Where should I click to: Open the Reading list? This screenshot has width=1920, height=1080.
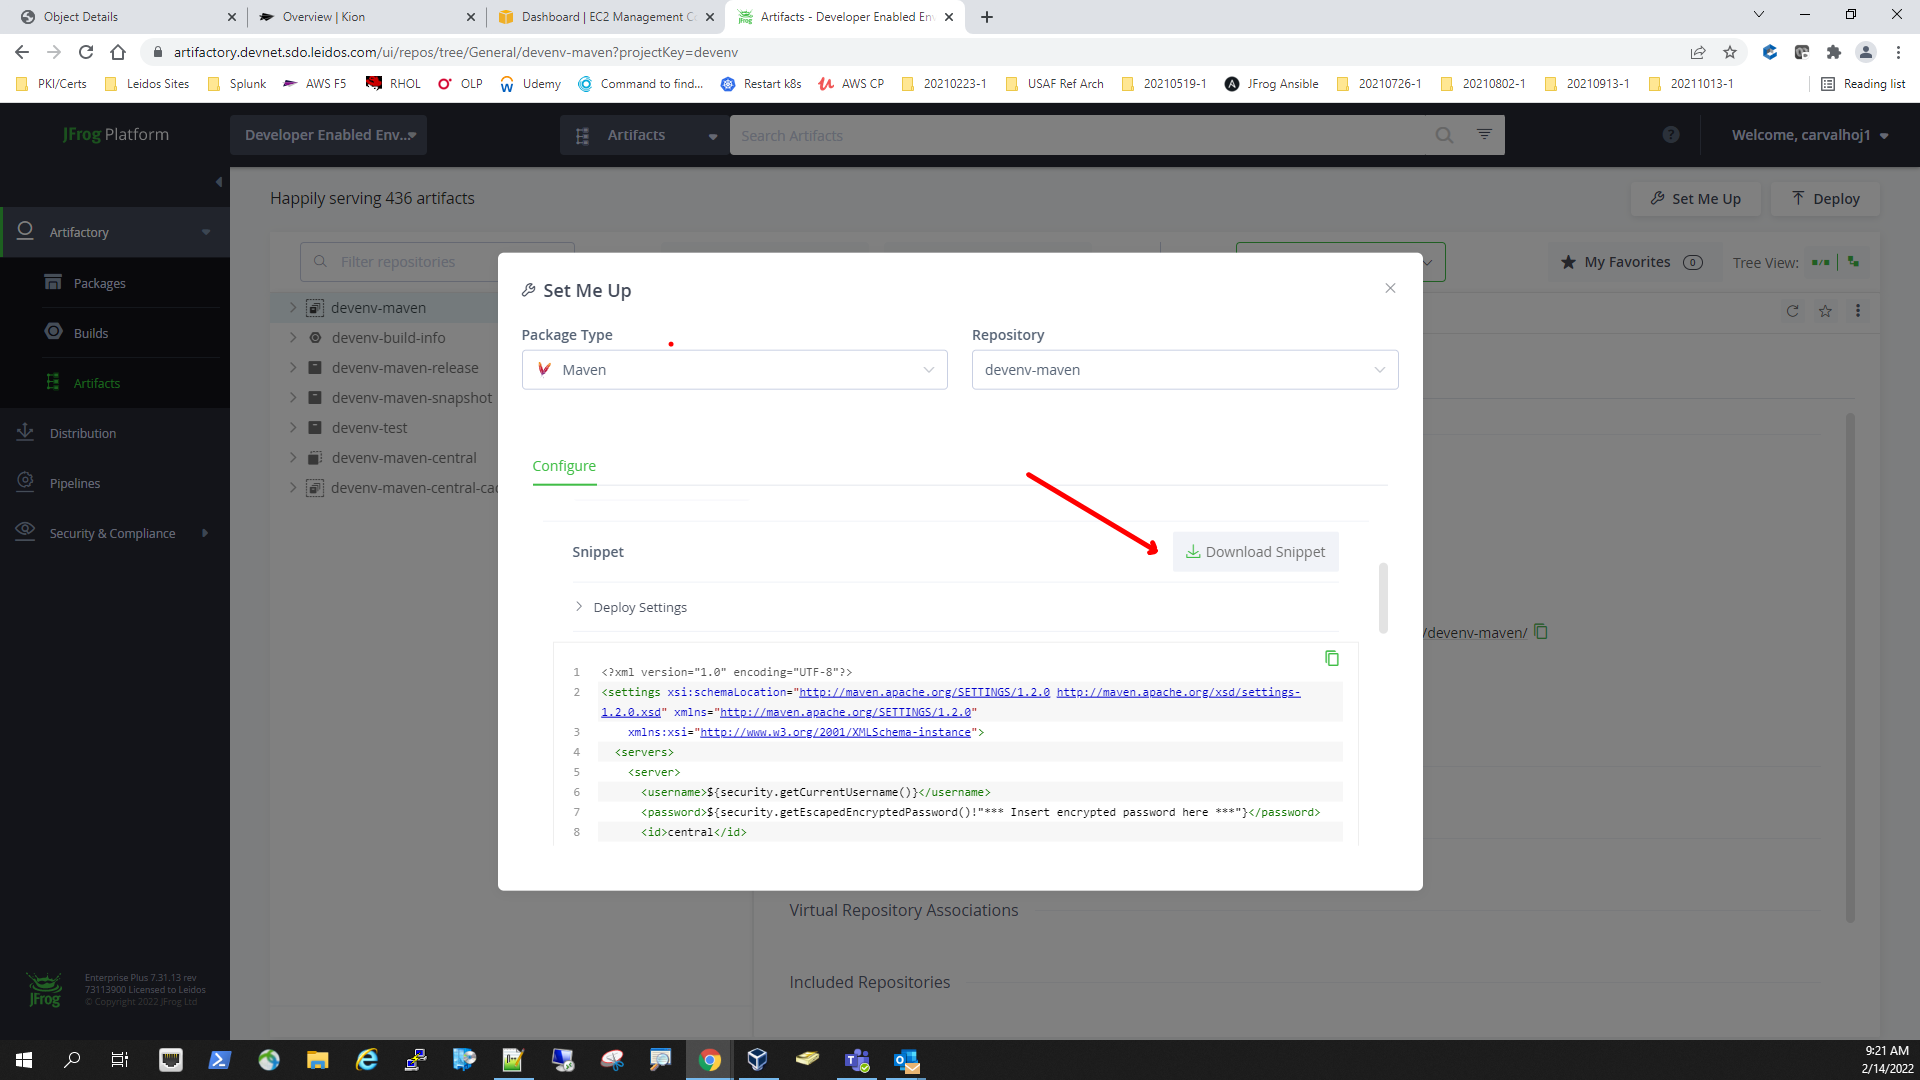[x=1864, y=84]
